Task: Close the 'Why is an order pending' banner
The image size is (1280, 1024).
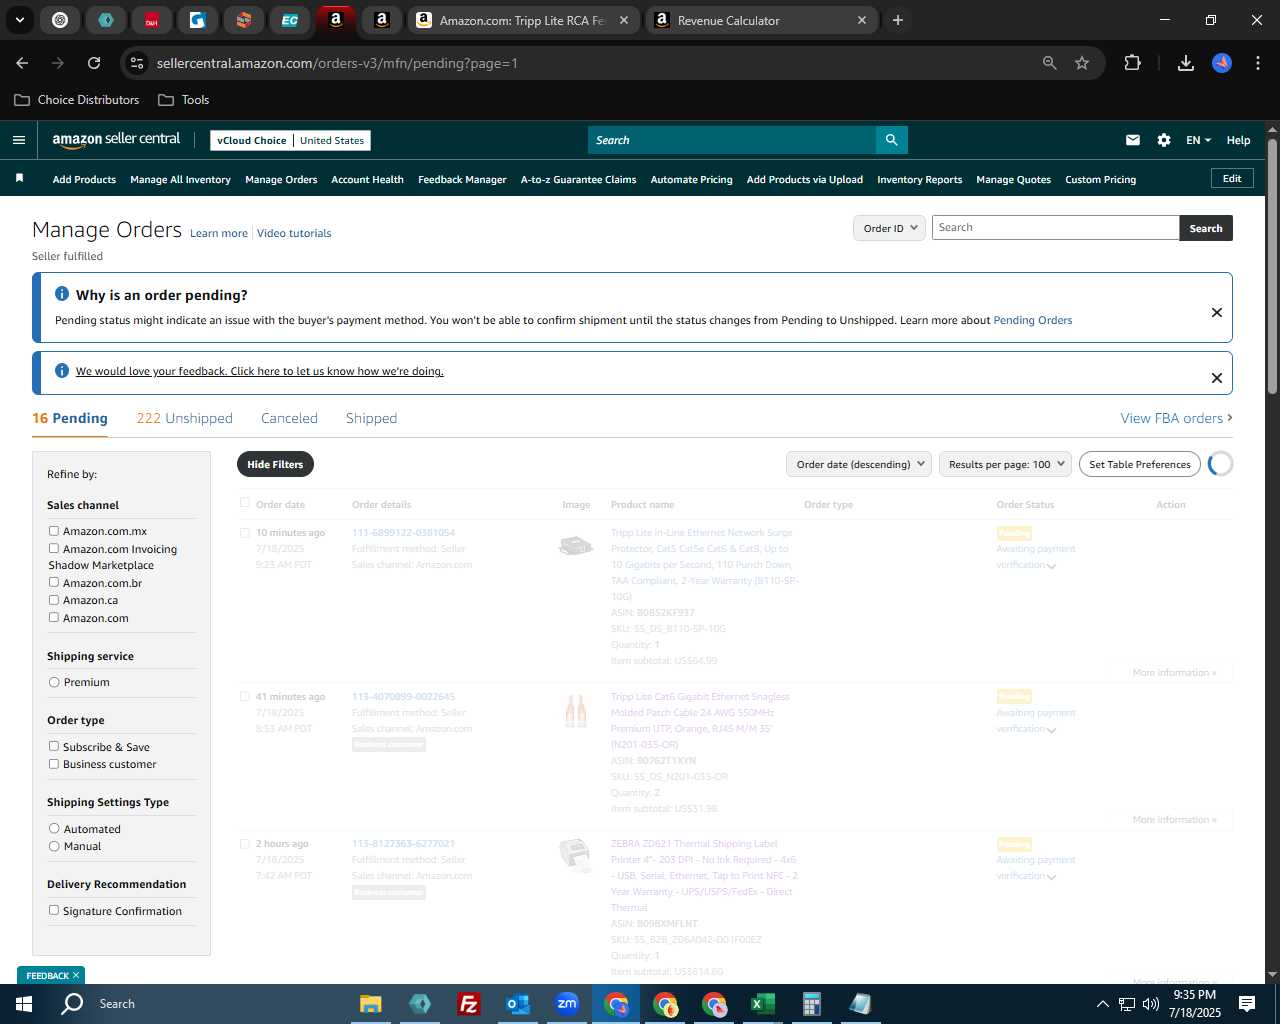Action: (1217, 312)
